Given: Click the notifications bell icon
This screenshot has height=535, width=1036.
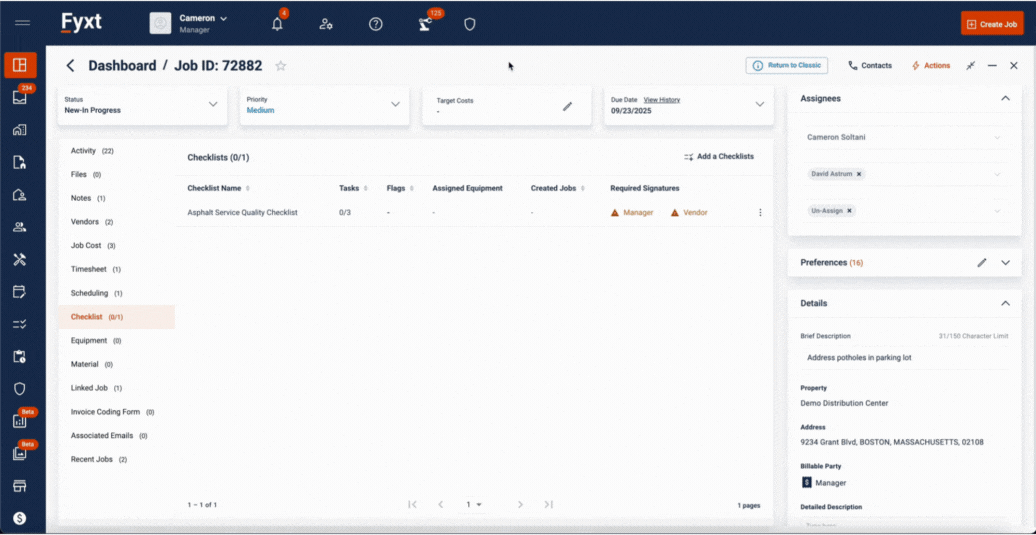Looking at the screenshot, I should [x=277, y=24].
